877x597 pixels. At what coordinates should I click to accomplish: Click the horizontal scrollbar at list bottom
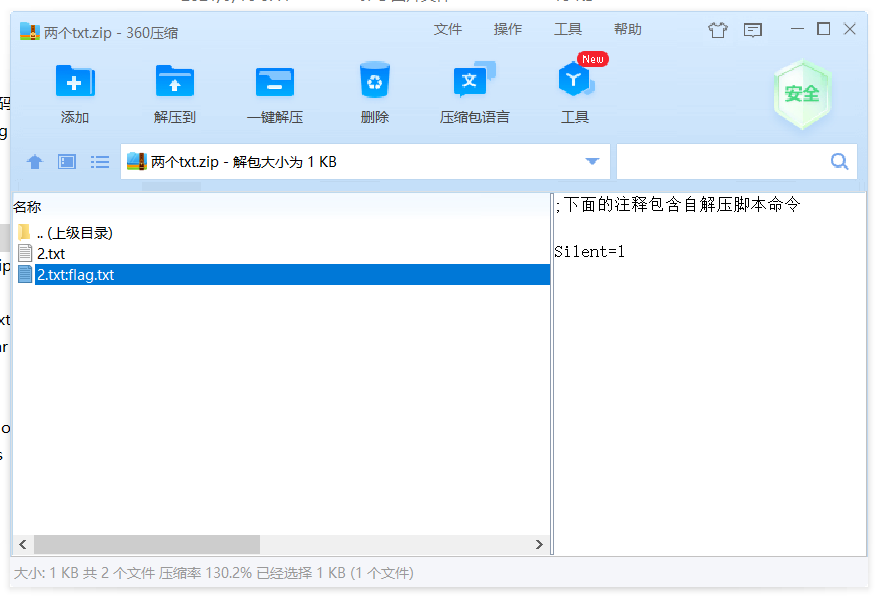point(150,544)
